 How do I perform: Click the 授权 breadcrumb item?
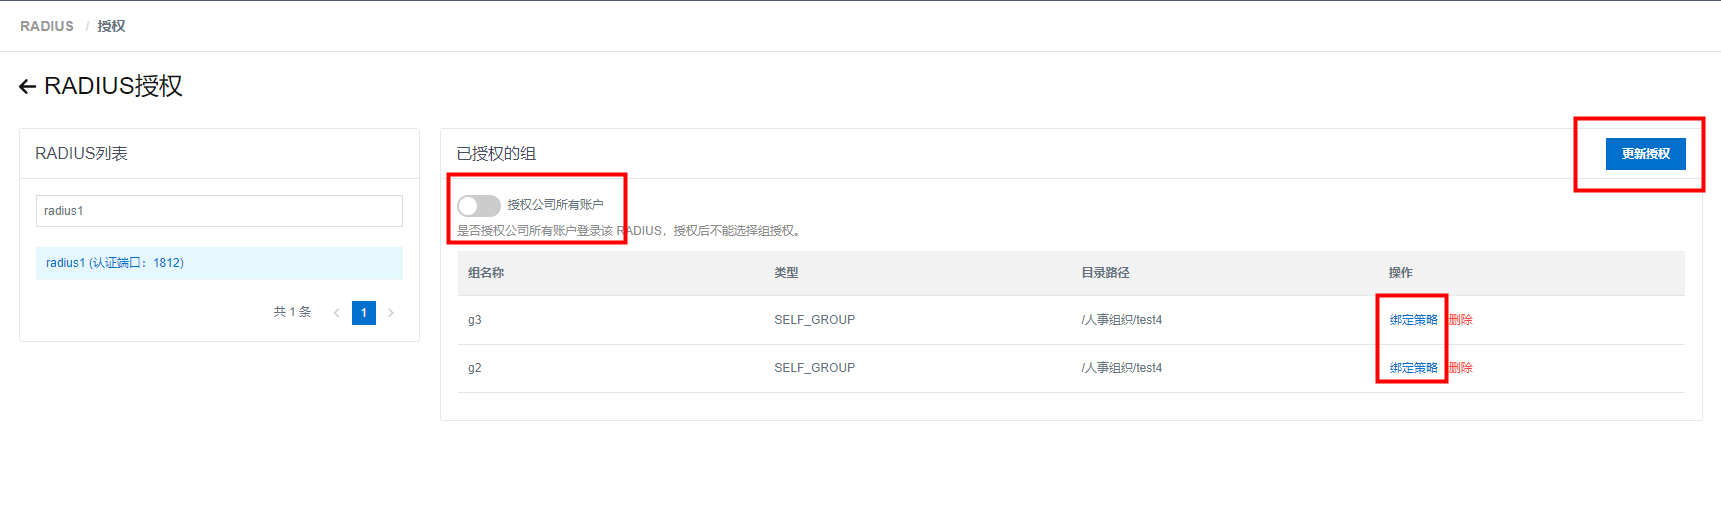[111, 26]
